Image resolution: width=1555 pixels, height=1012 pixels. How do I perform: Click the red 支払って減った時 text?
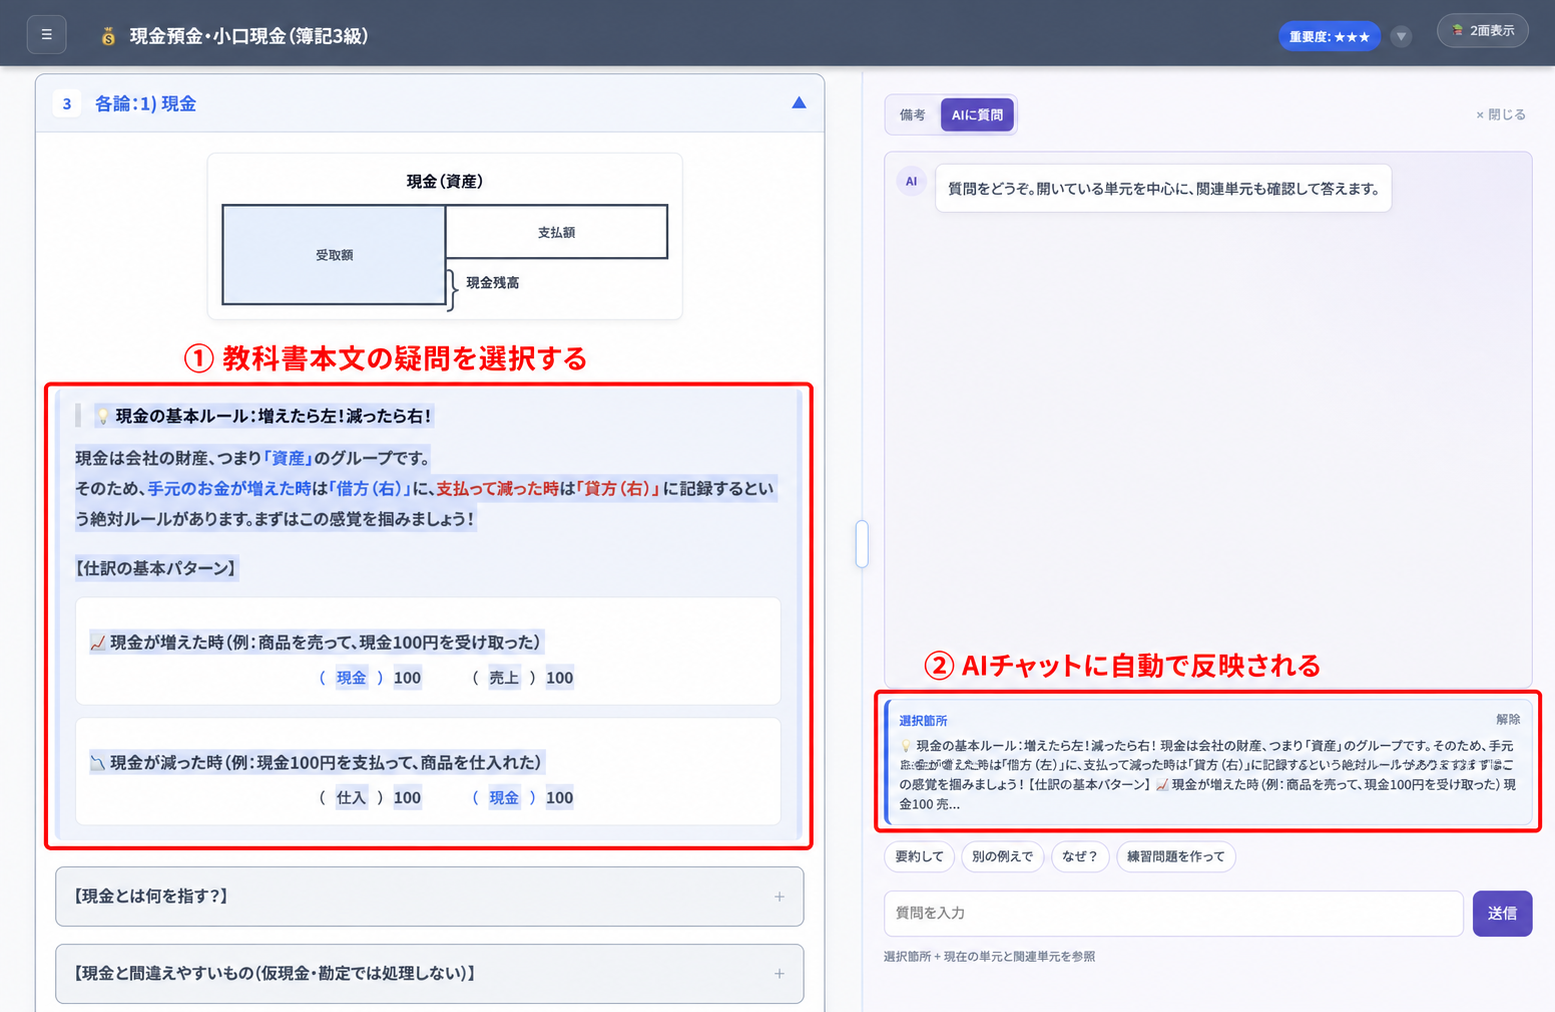(497, 489)
